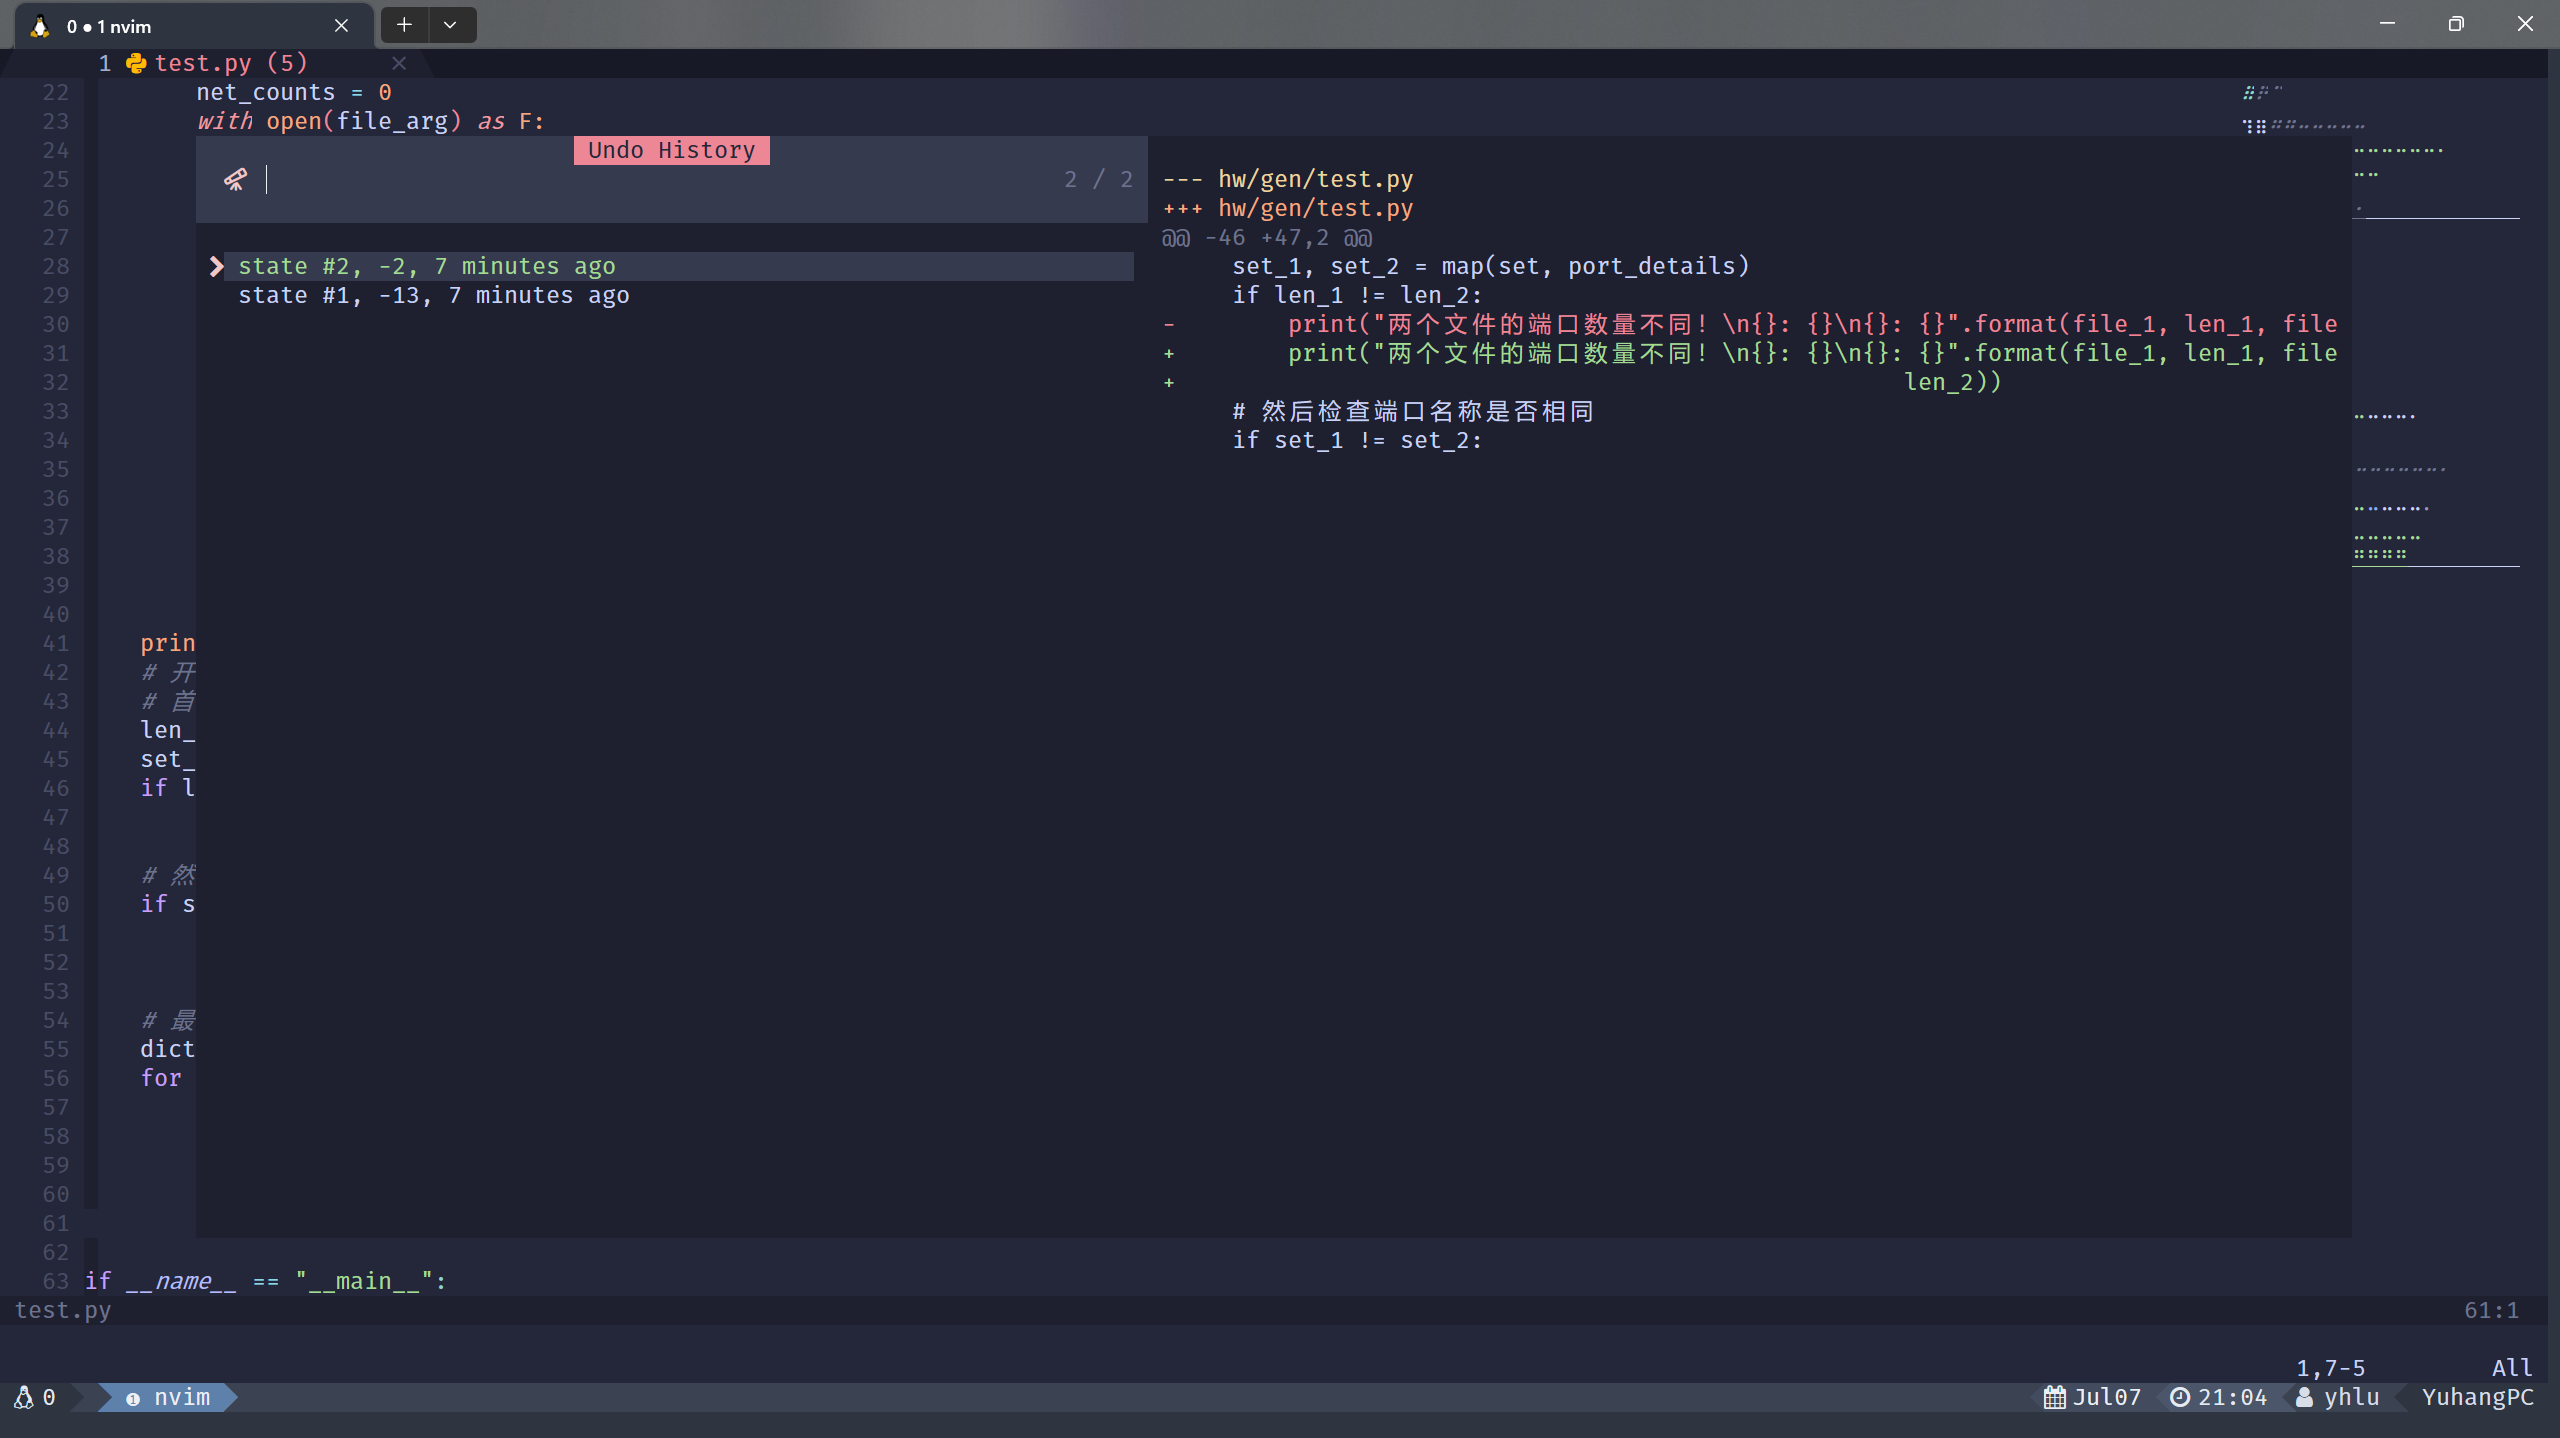2560x1438 pixels.
Task: Select undo state #2 entry
Action: [x=427, y=266]
